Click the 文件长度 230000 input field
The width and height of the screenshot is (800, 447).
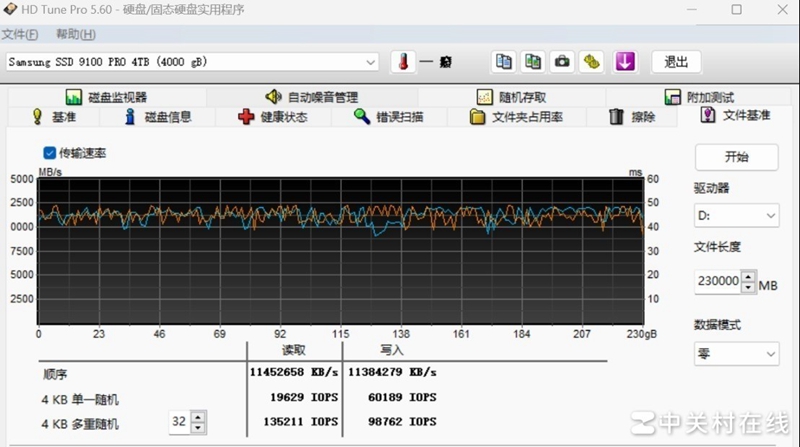click(x=717, y=282)
